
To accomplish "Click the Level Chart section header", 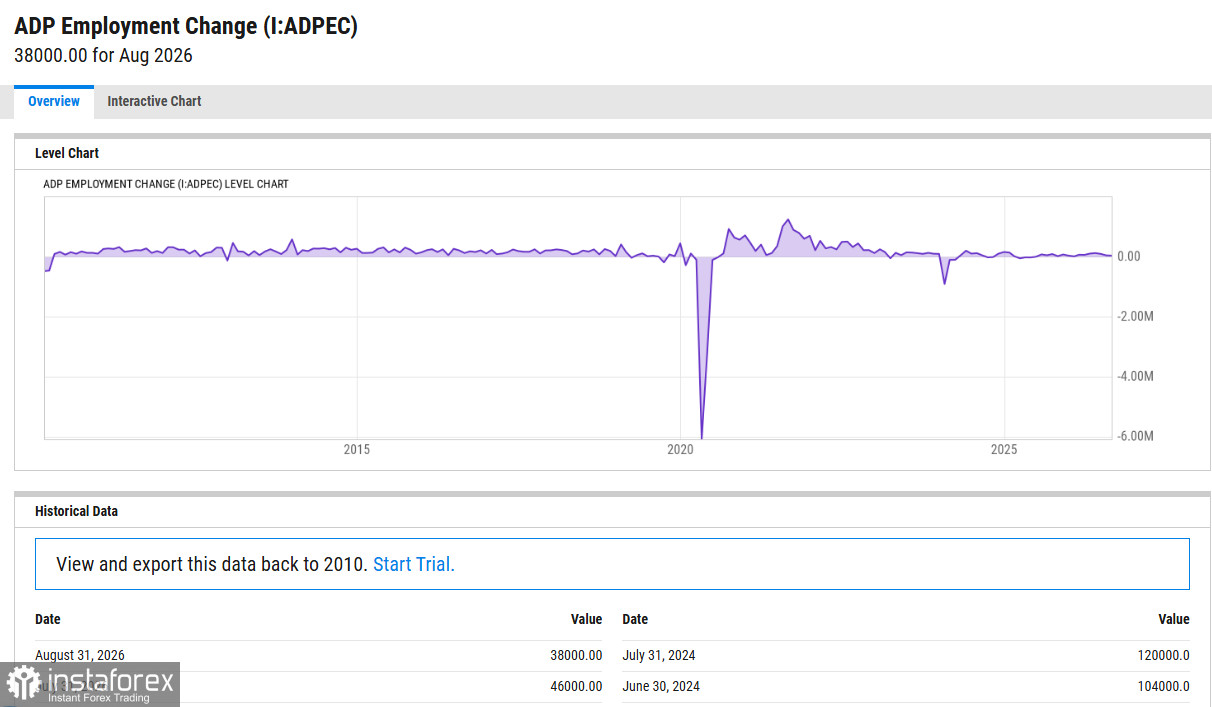I will [x=67, y=153].
